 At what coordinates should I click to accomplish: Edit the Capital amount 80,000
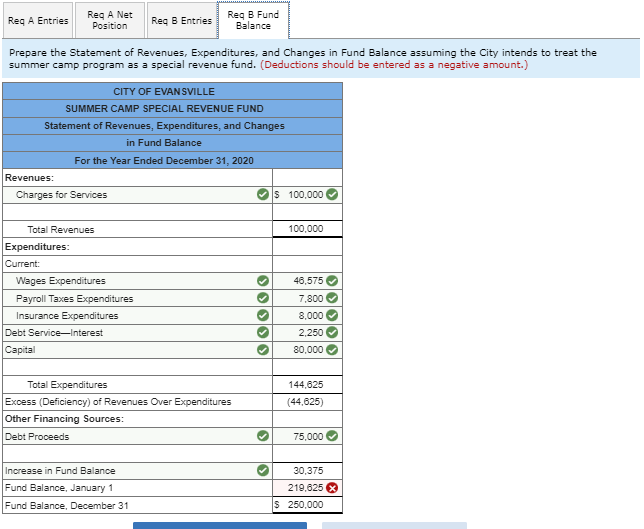coord(307,350)
